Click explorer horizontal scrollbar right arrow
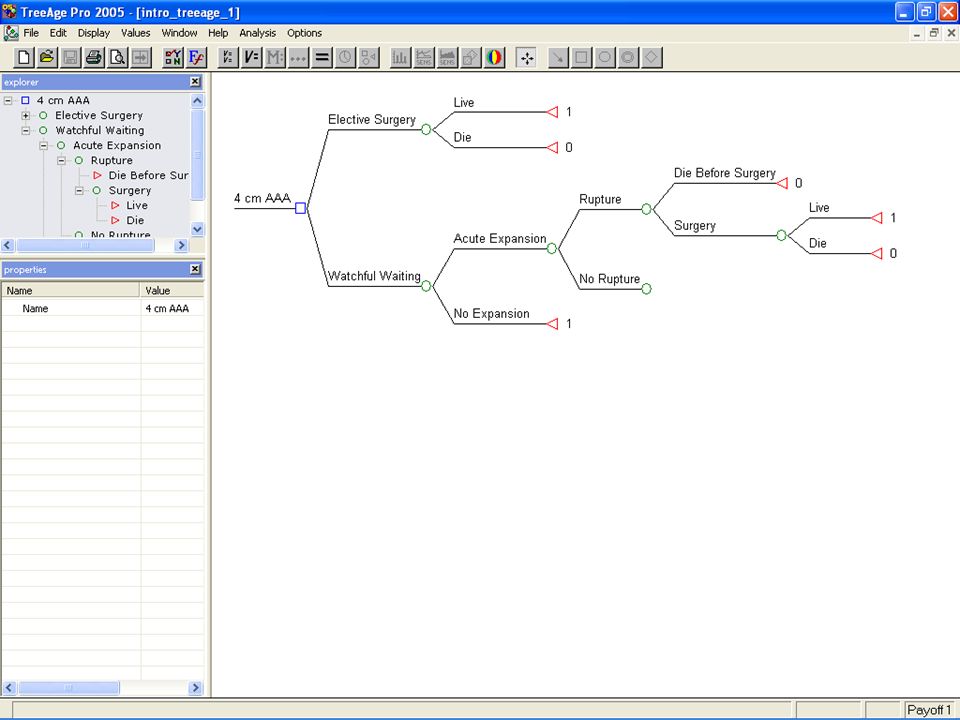960x720 pixels. tap(181, 245)
